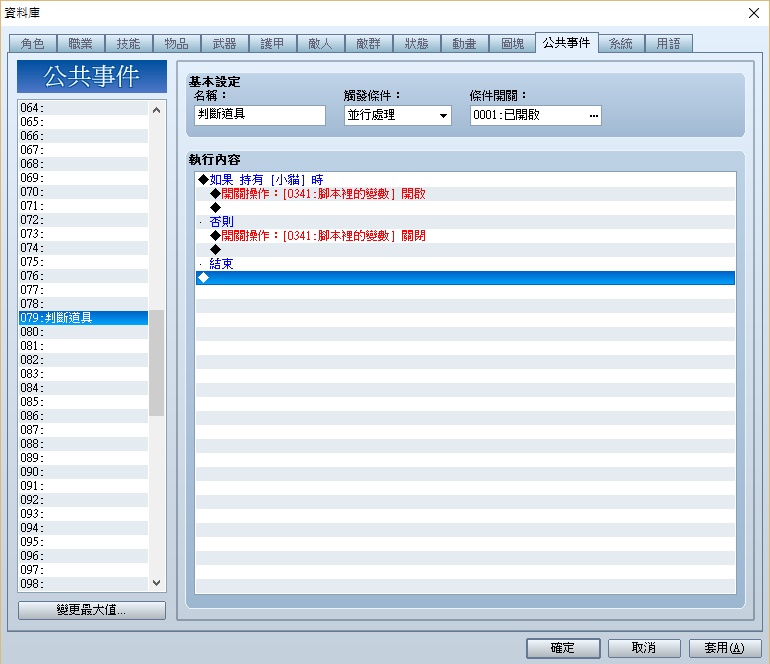Select common event 098 in the list

point(83,583)
